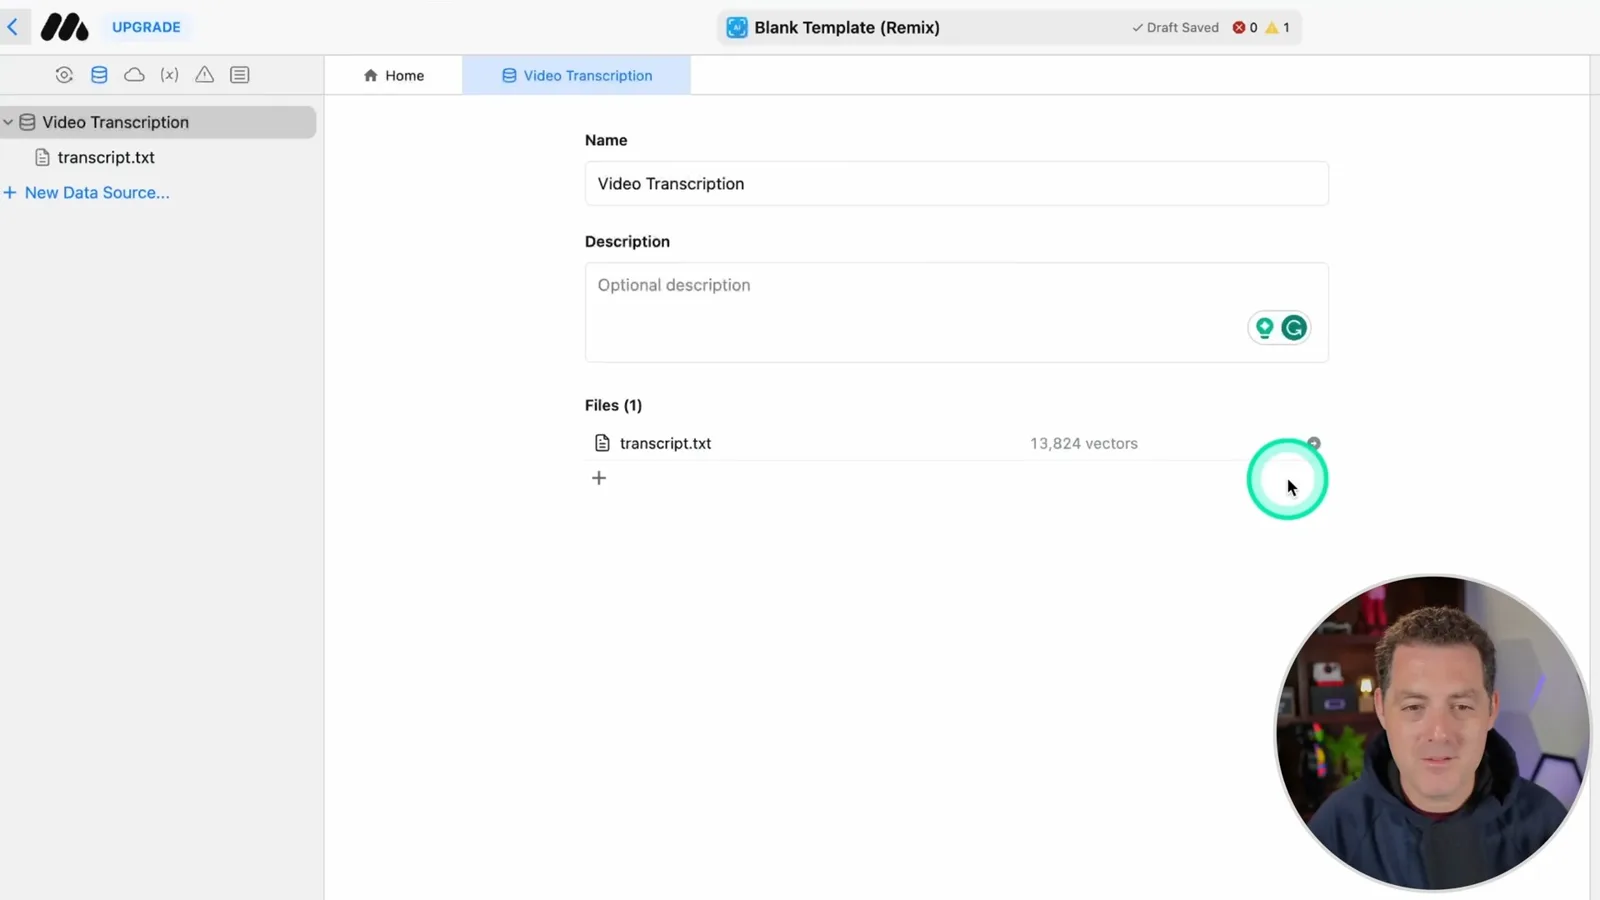Image resolution: width=1600 pixels, height=900 pixels.
Task: Select the data sources database icon
Action: (99, 75)
